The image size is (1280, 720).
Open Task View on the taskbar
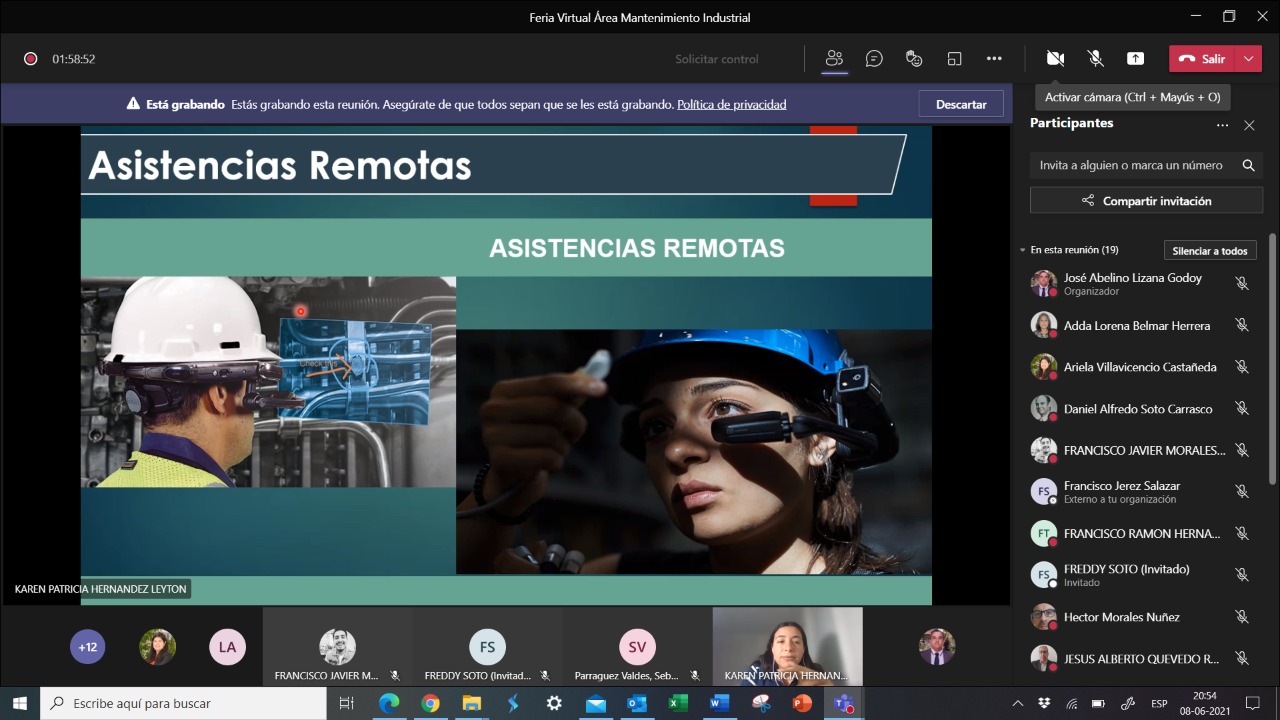[346, 703]
